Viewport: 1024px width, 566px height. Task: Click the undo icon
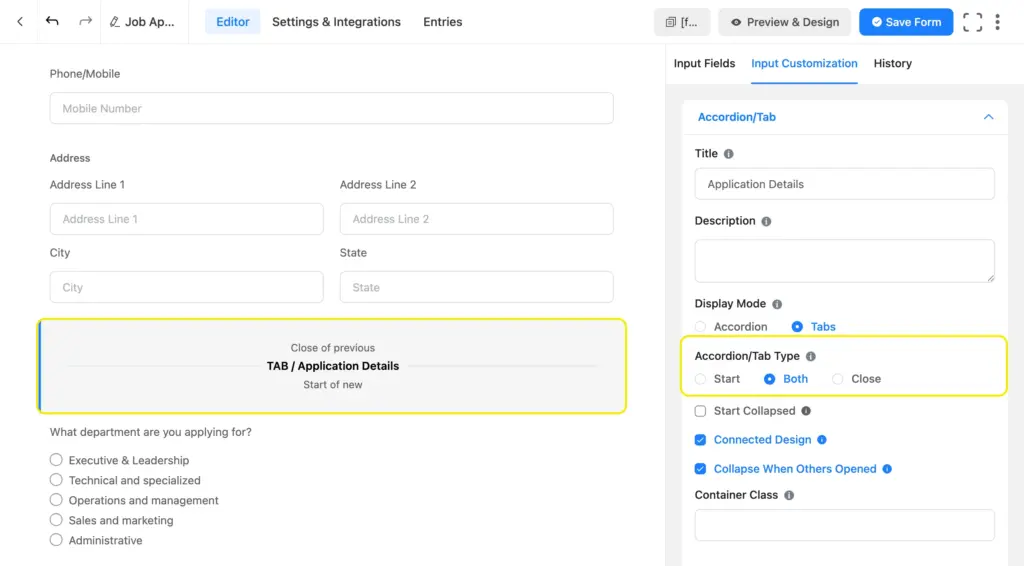(x=53, y=22)
